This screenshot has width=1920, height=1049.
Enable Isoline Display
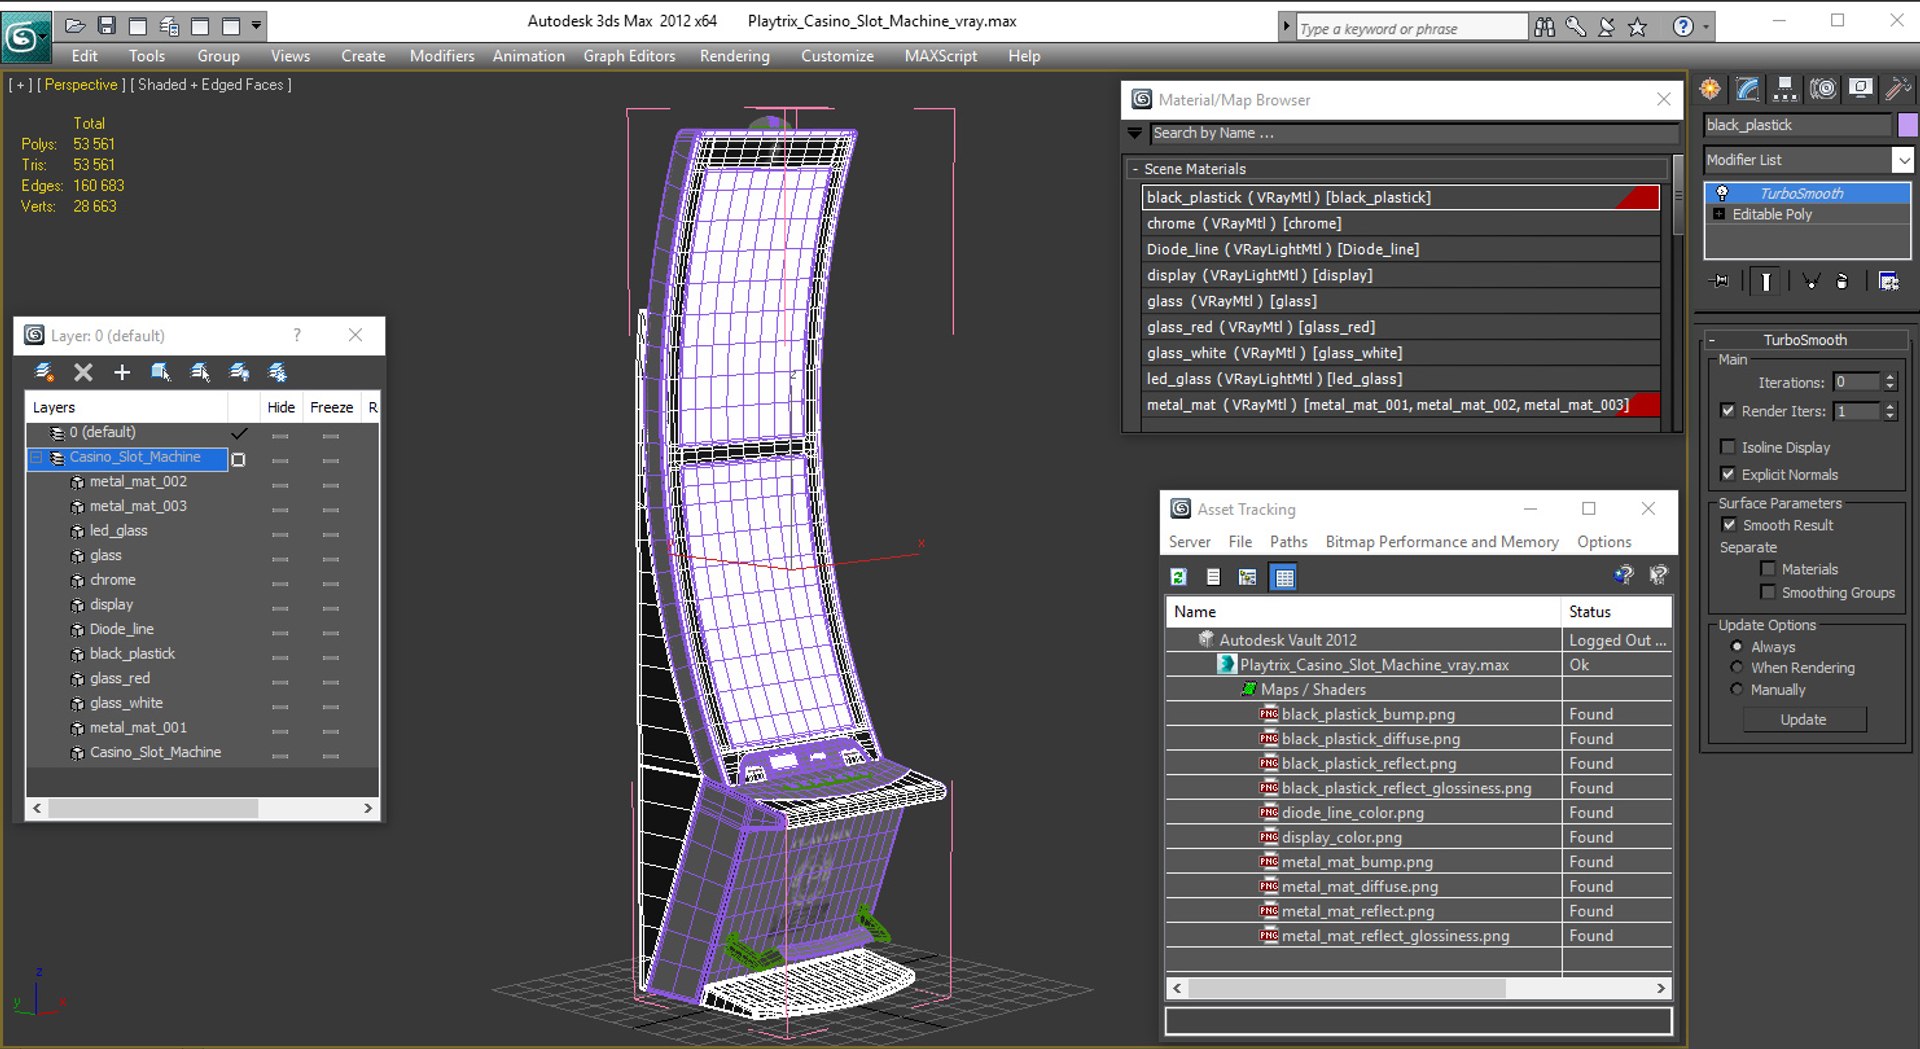point(1727,446)
